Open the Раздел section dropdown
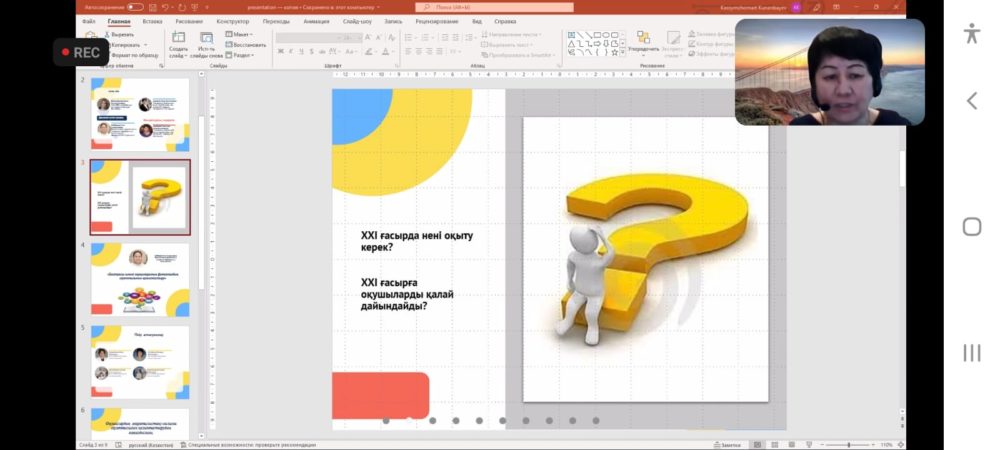This screenshot has width=1000, height=450. click(x=239, y=55)
